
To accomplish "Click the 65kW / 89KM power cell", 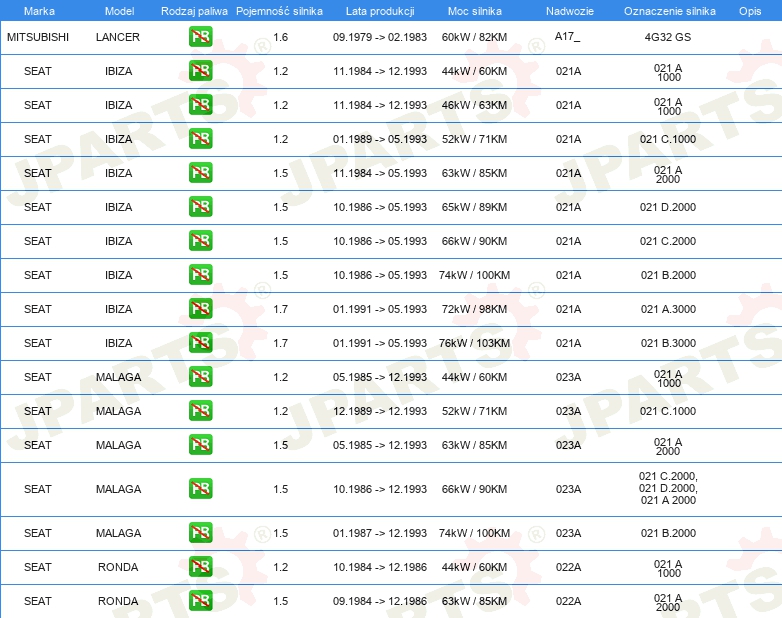I will 474,207.
